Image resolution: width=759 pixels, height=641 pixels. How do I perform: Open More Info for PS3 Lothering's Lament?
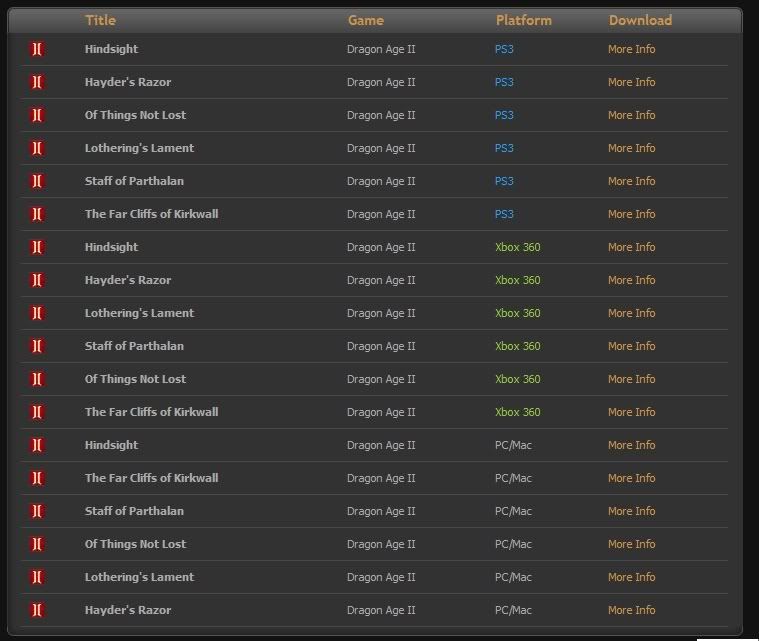click(632, 148)
